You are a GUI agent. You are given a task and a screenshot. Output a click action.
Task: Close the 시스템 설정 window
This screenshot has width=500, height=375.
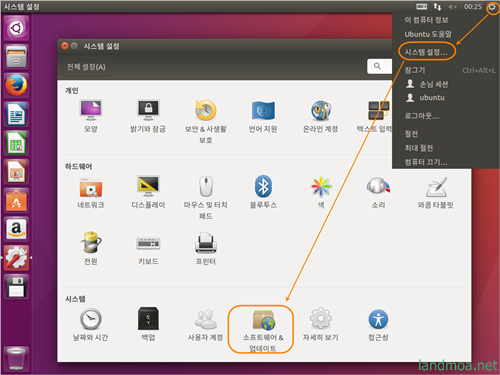[65, 46]
